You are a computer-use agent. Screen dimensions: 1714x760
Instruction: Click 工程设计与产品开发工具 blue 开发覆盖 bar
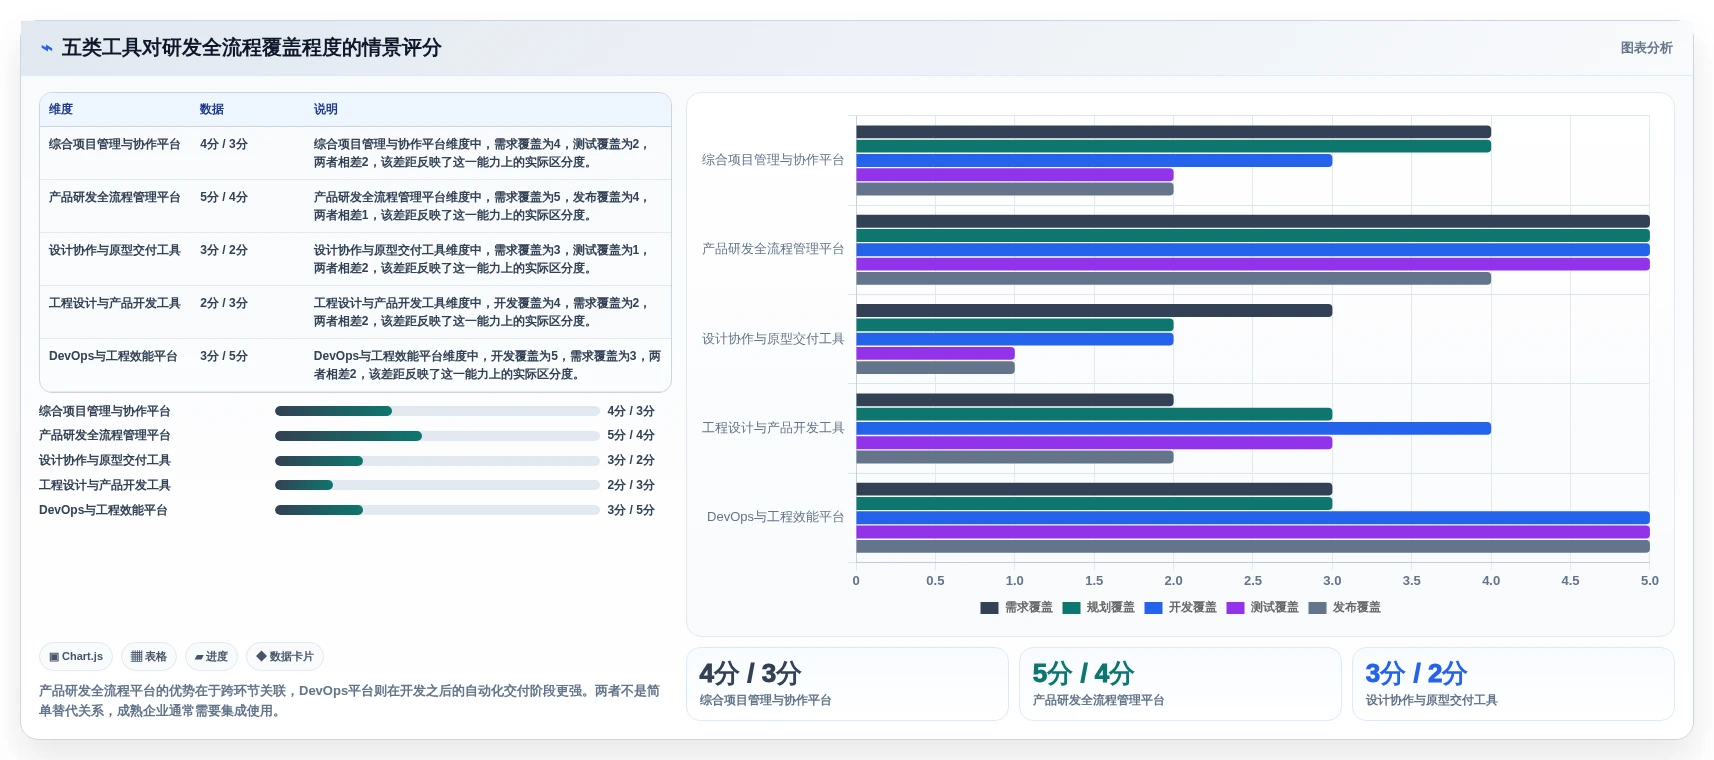(1173, 428)
